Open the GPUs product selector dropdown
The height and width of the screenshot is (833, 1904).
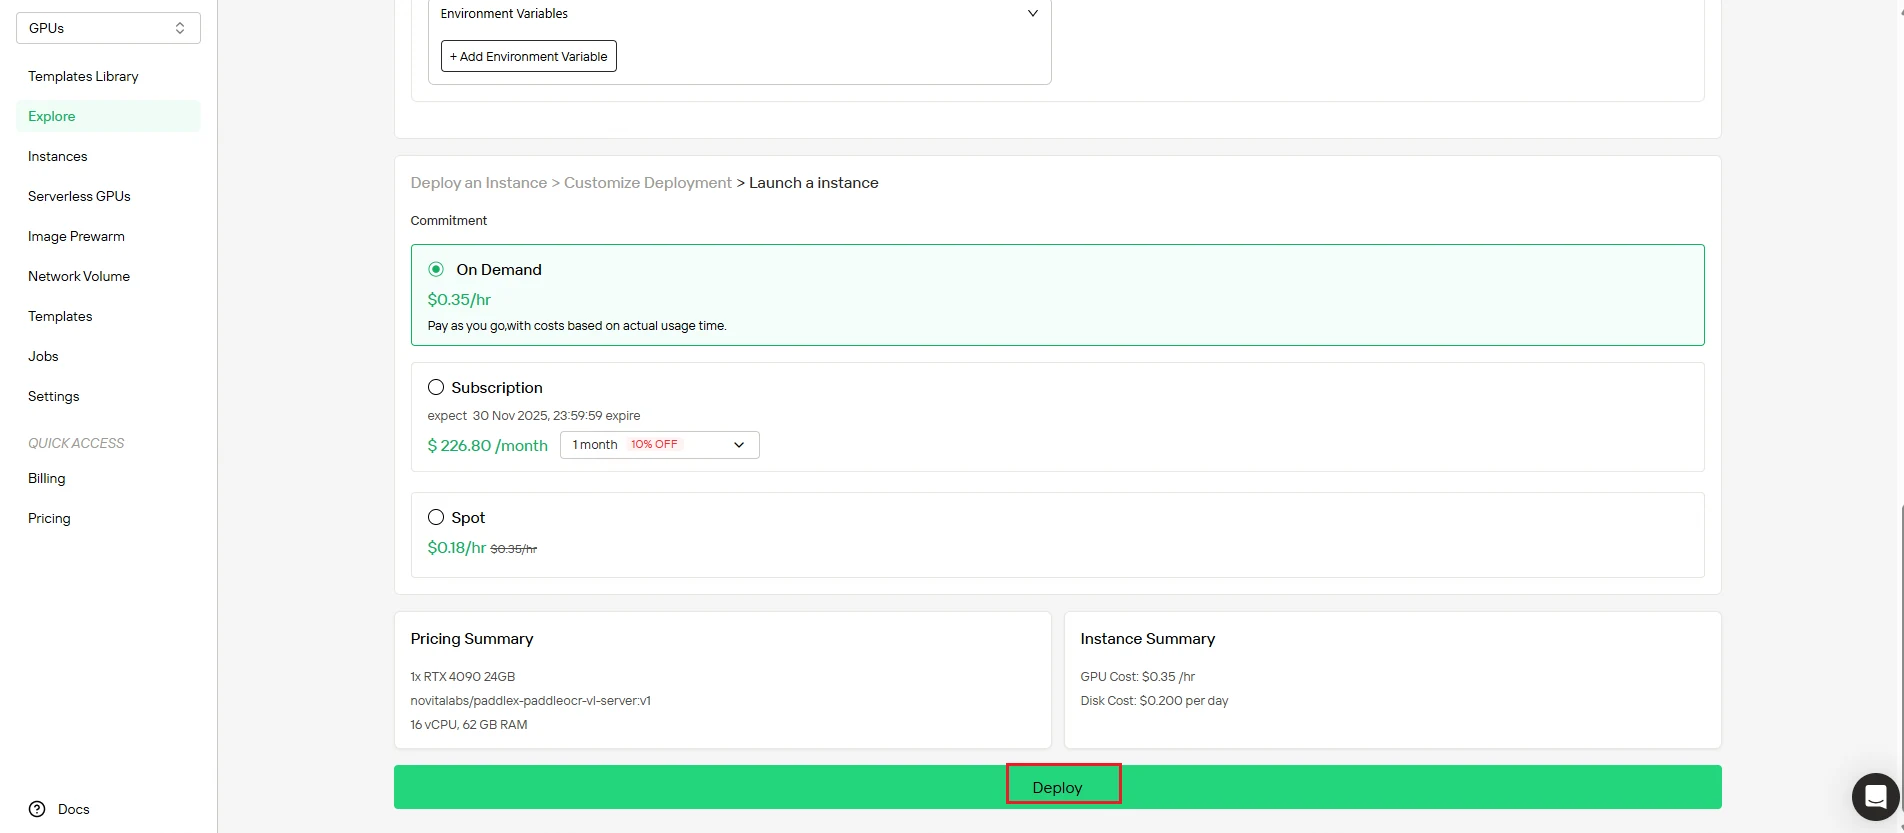point(108,28)
